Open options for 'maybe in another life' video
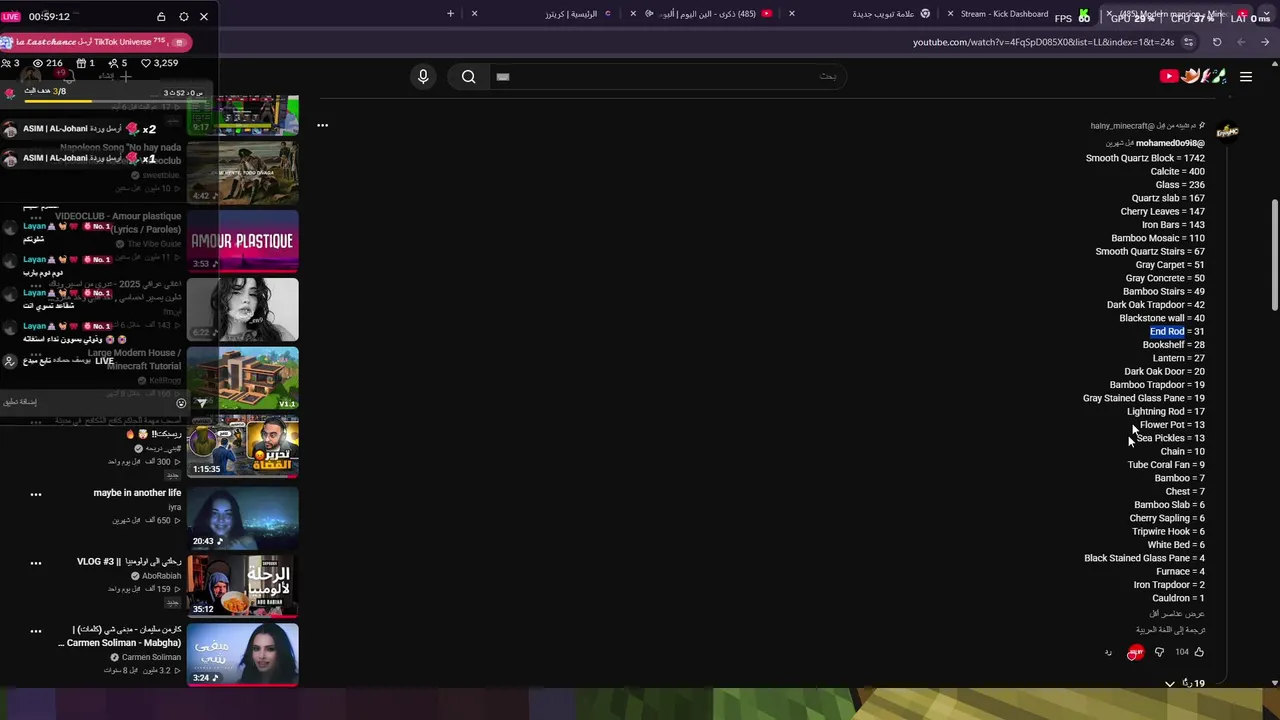The image size is (1280, 720). tap(36, 494)
